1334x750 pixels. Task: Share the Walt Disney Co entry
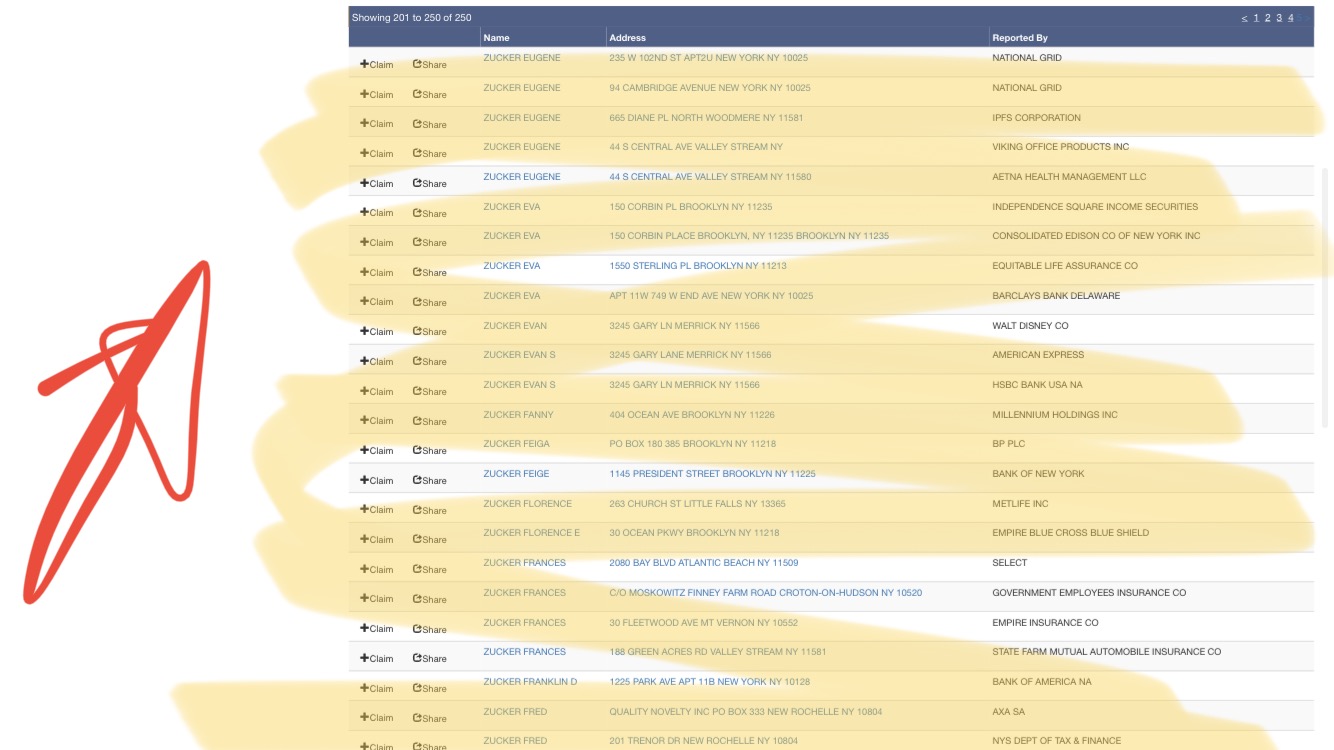(430, 332)
